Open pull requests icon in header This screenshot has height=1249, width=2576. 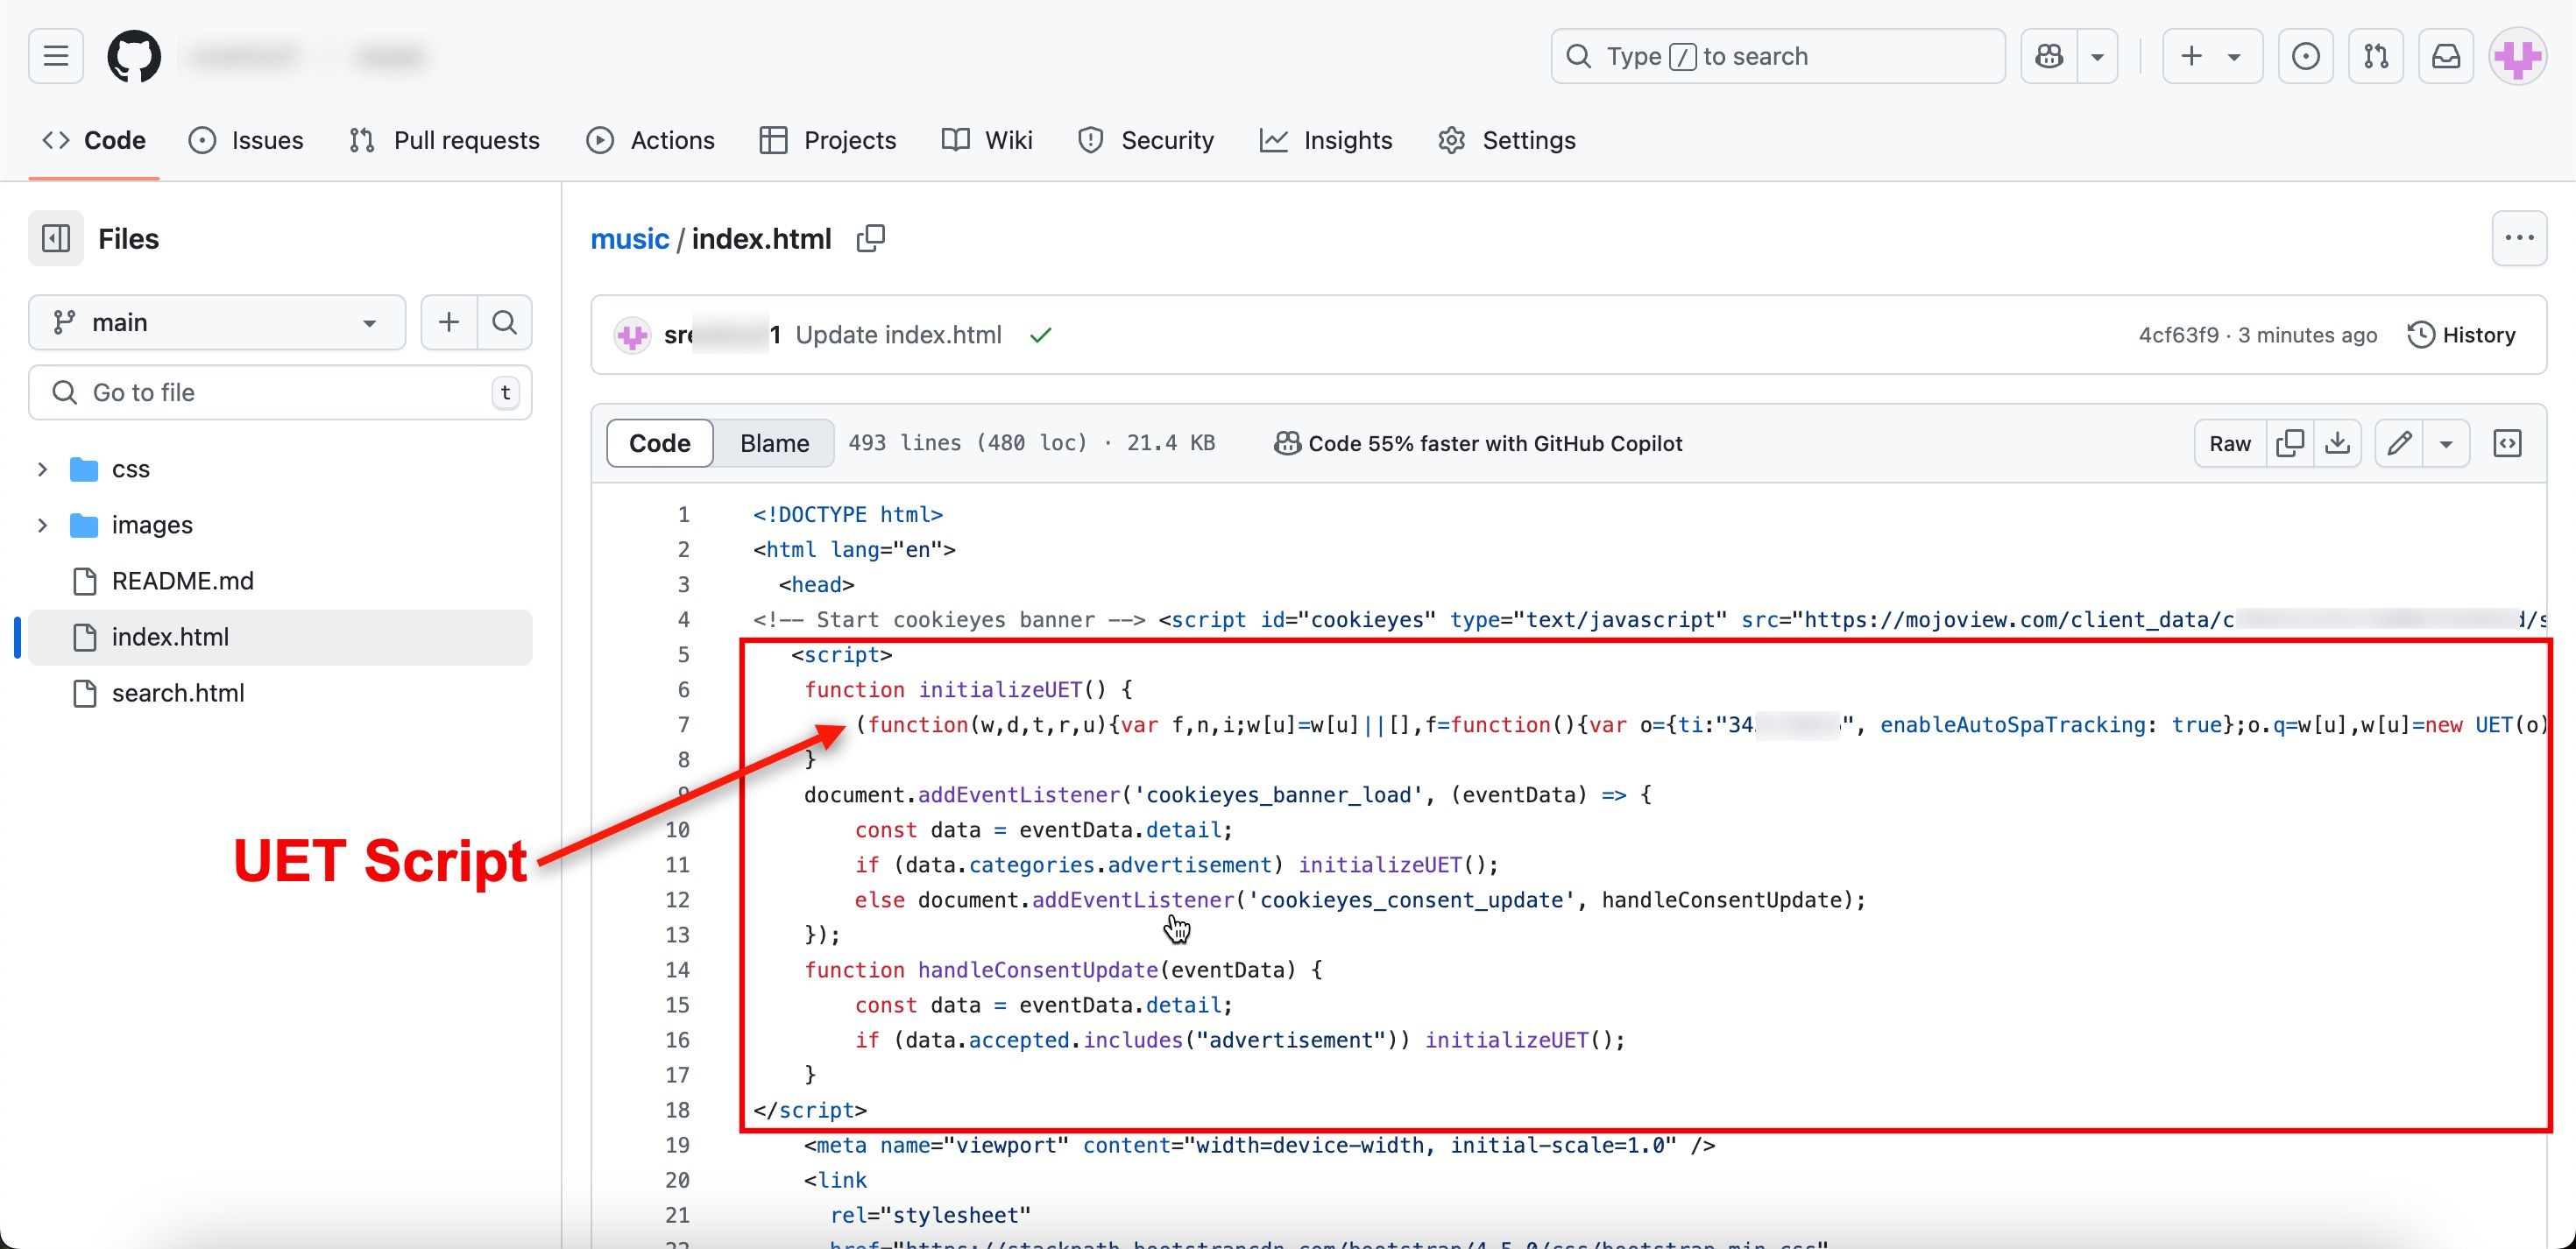pos(2376,56)
